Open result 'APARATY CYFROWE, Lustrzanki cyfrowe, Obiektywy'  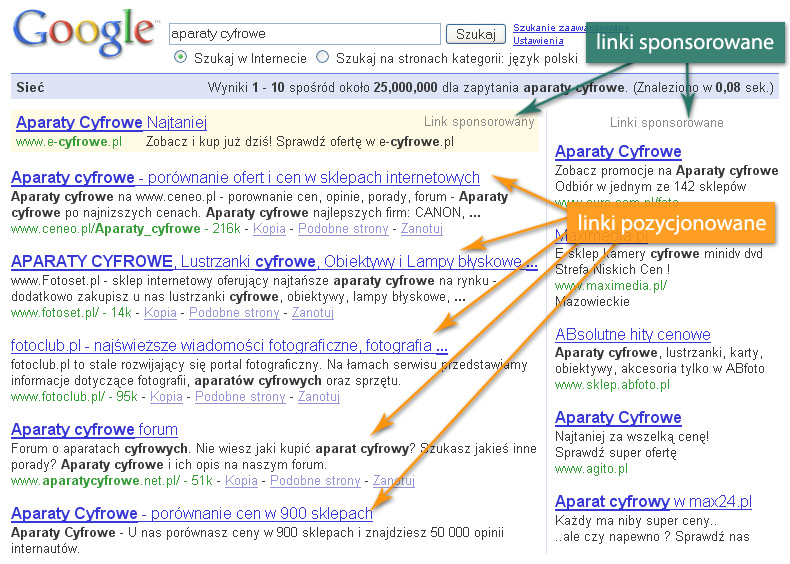pyautogui.click(x=274, y=262)
